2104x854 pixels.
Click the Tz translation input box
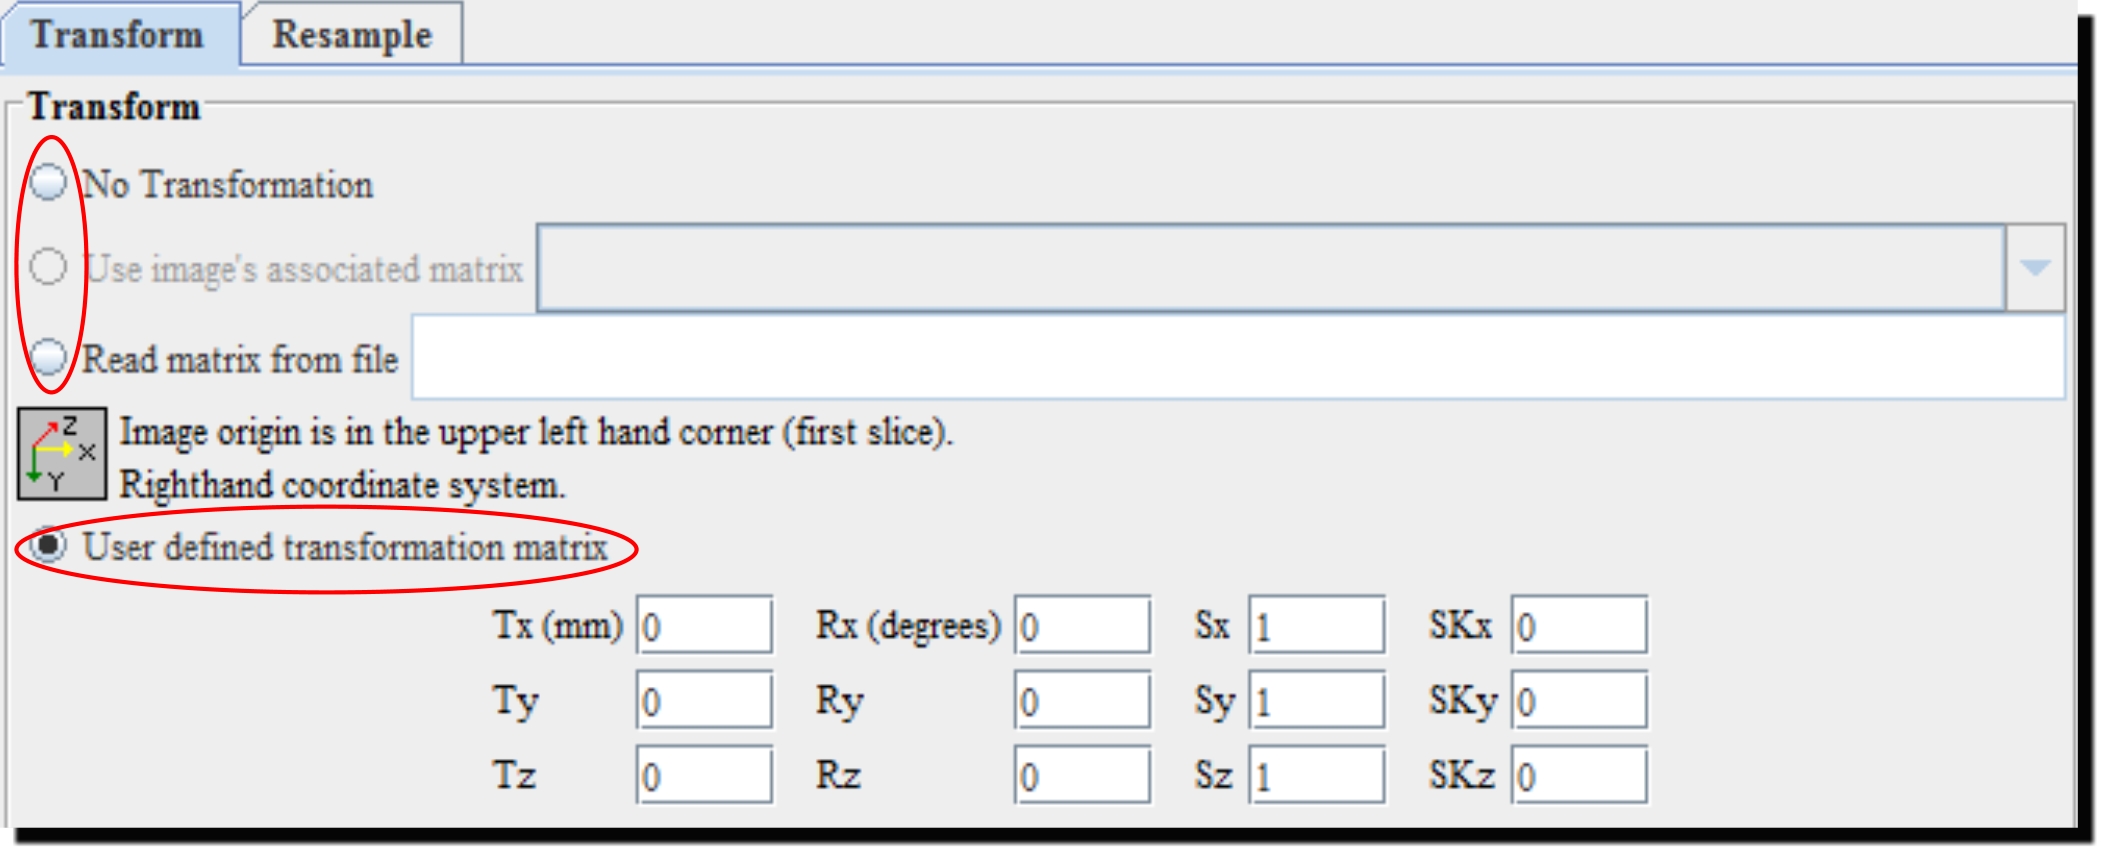point(704,775)
